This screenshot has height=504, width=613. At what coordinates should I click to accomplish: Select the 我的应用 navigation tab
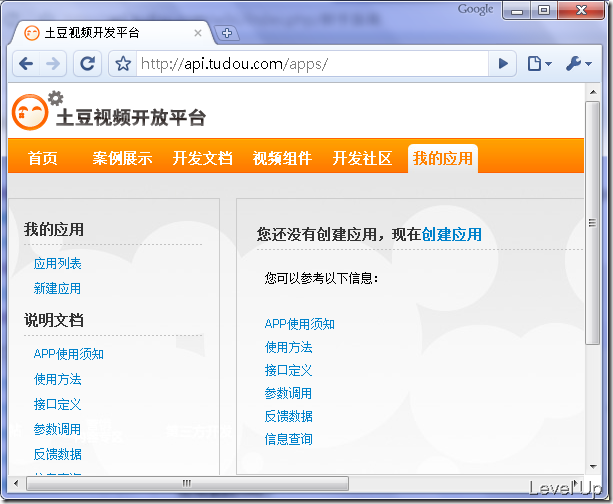[x=443, y=158]
